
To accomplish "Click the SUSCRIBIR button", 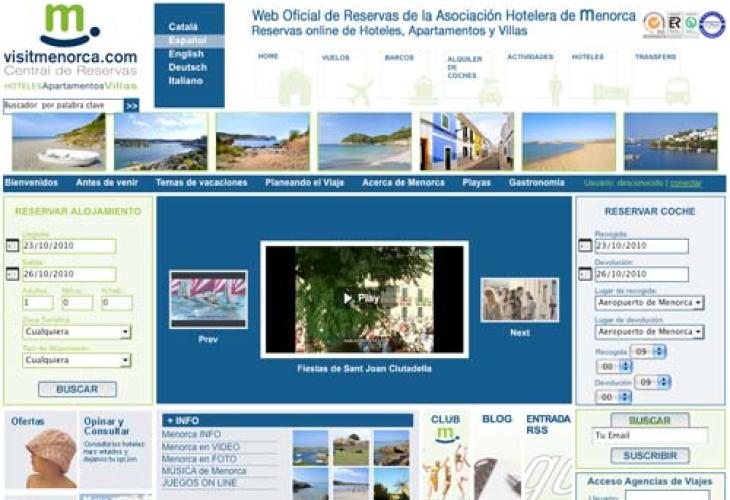I will 649,456.
